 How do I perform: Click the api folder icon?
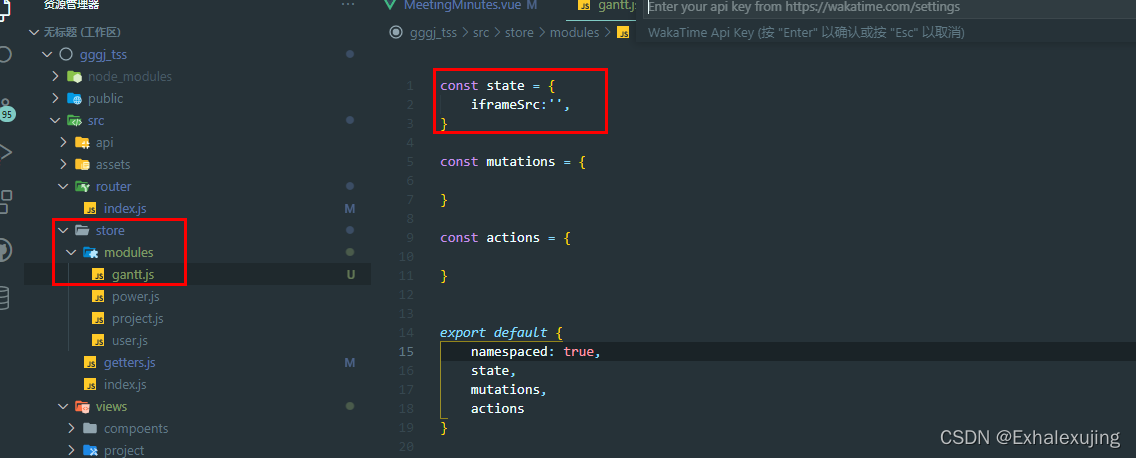click(x=82, y=143)
